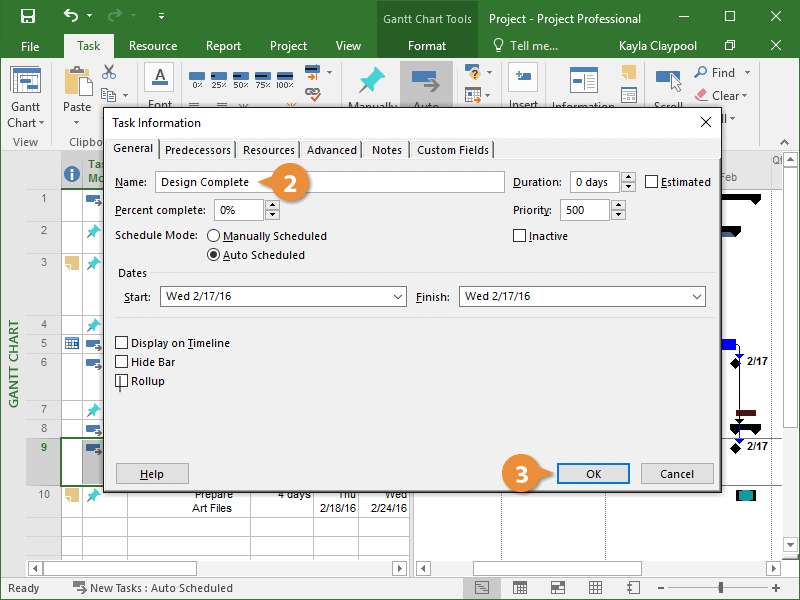The height and width of the screenshot is (600, 800).
Task: Check the Display on Timeline option
Action: 122,343
